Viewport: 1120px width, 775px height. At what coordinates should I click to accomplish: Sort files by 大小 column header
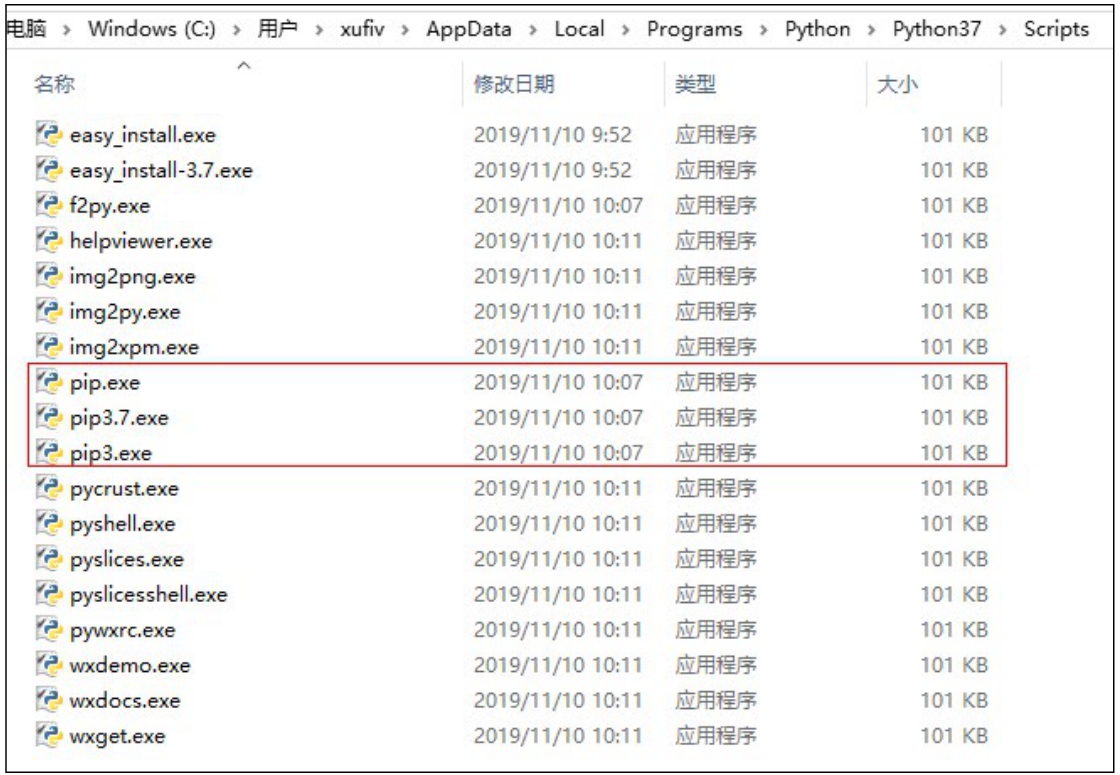point(897,84)
